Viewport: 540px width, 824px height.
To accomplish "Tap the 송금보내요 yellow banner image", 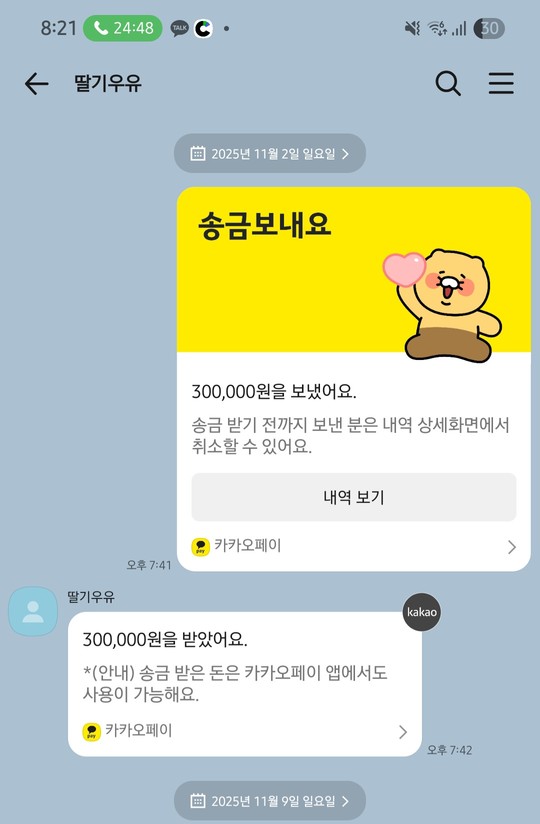I will 354,270.
